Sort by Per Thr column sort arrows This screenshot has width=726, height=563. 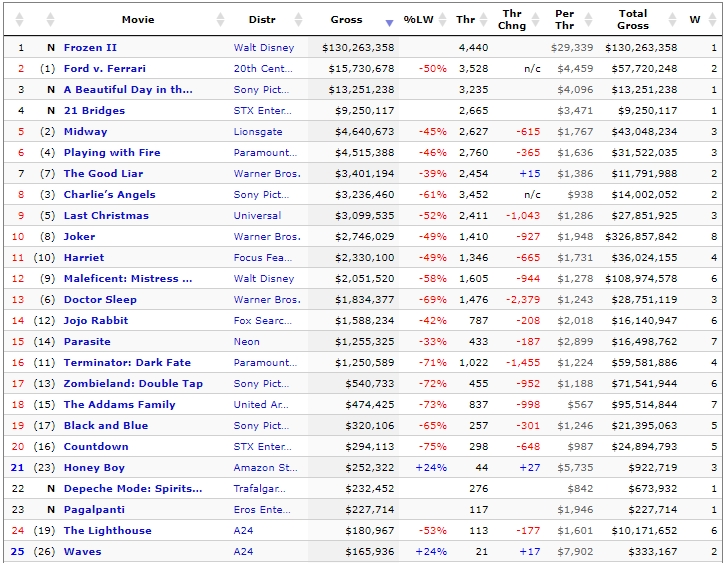(x=588, y=19)
